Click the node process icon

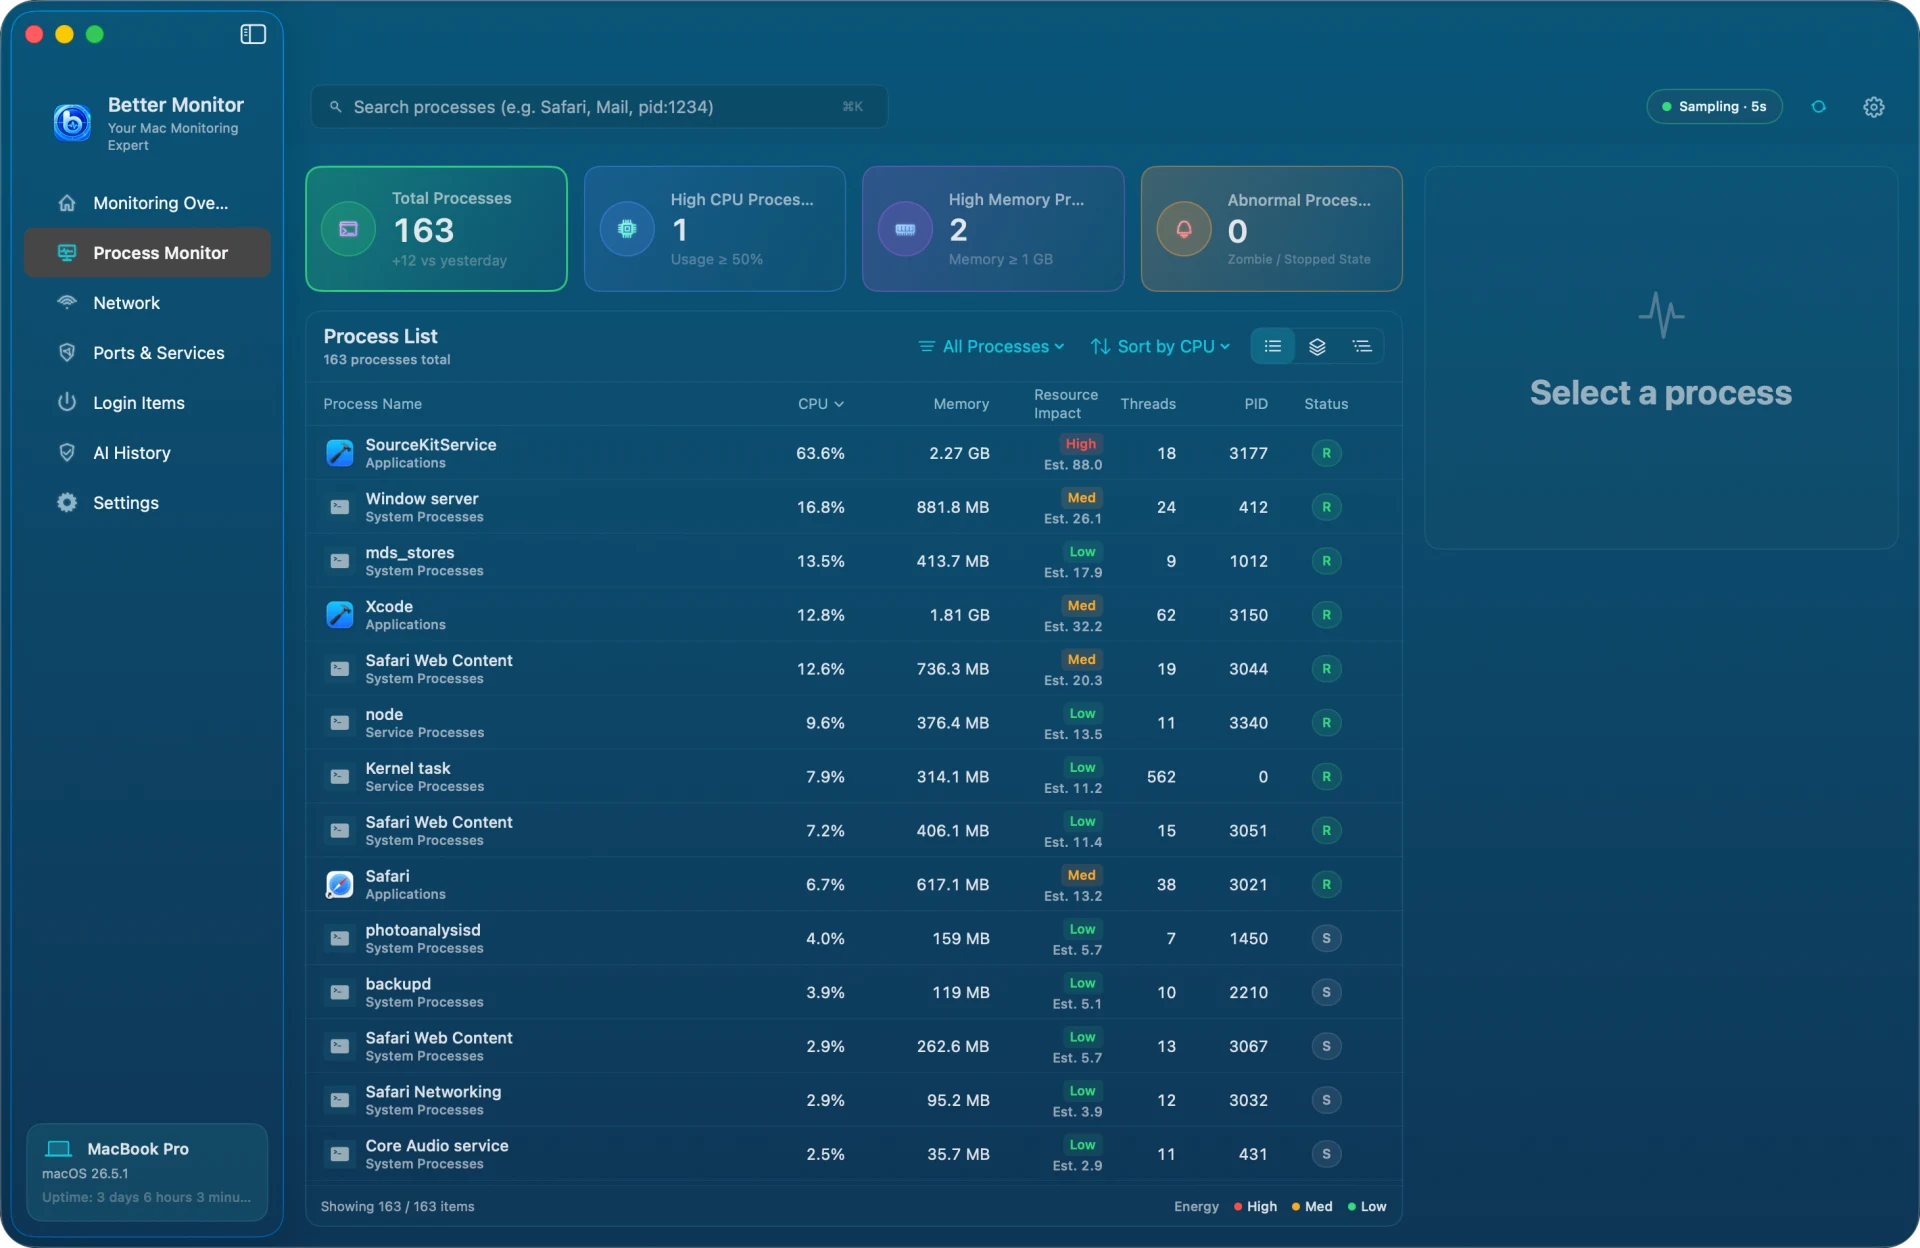pos(340,723)
